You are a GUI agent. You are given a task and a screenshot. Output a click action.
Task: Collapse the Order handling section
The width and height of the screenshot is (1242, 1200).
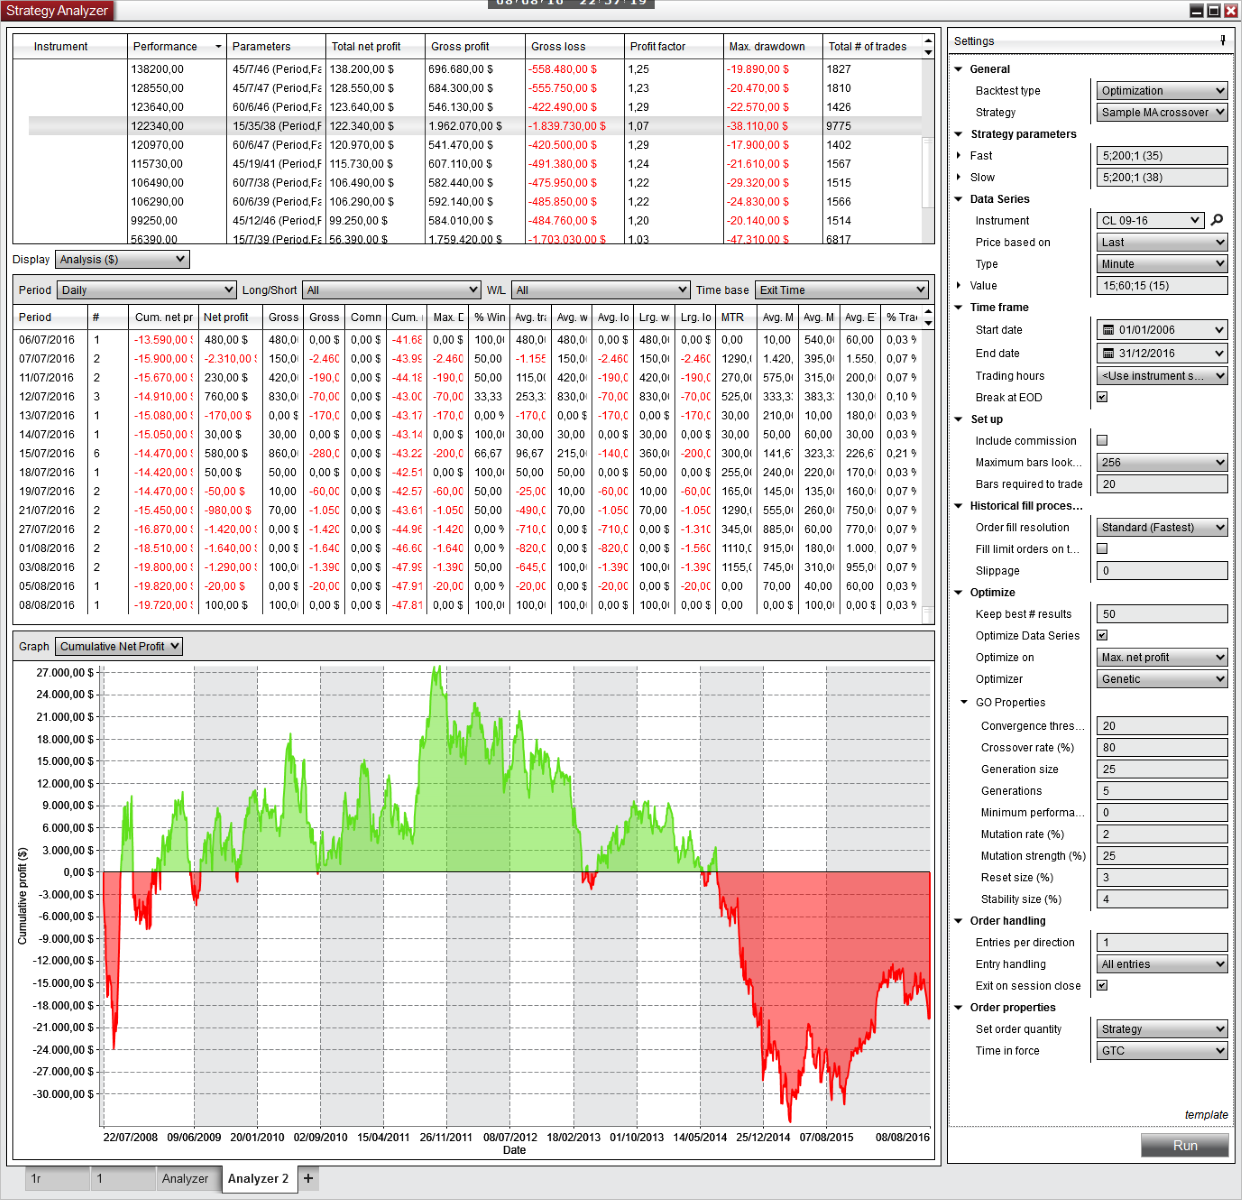pos(959,921)
